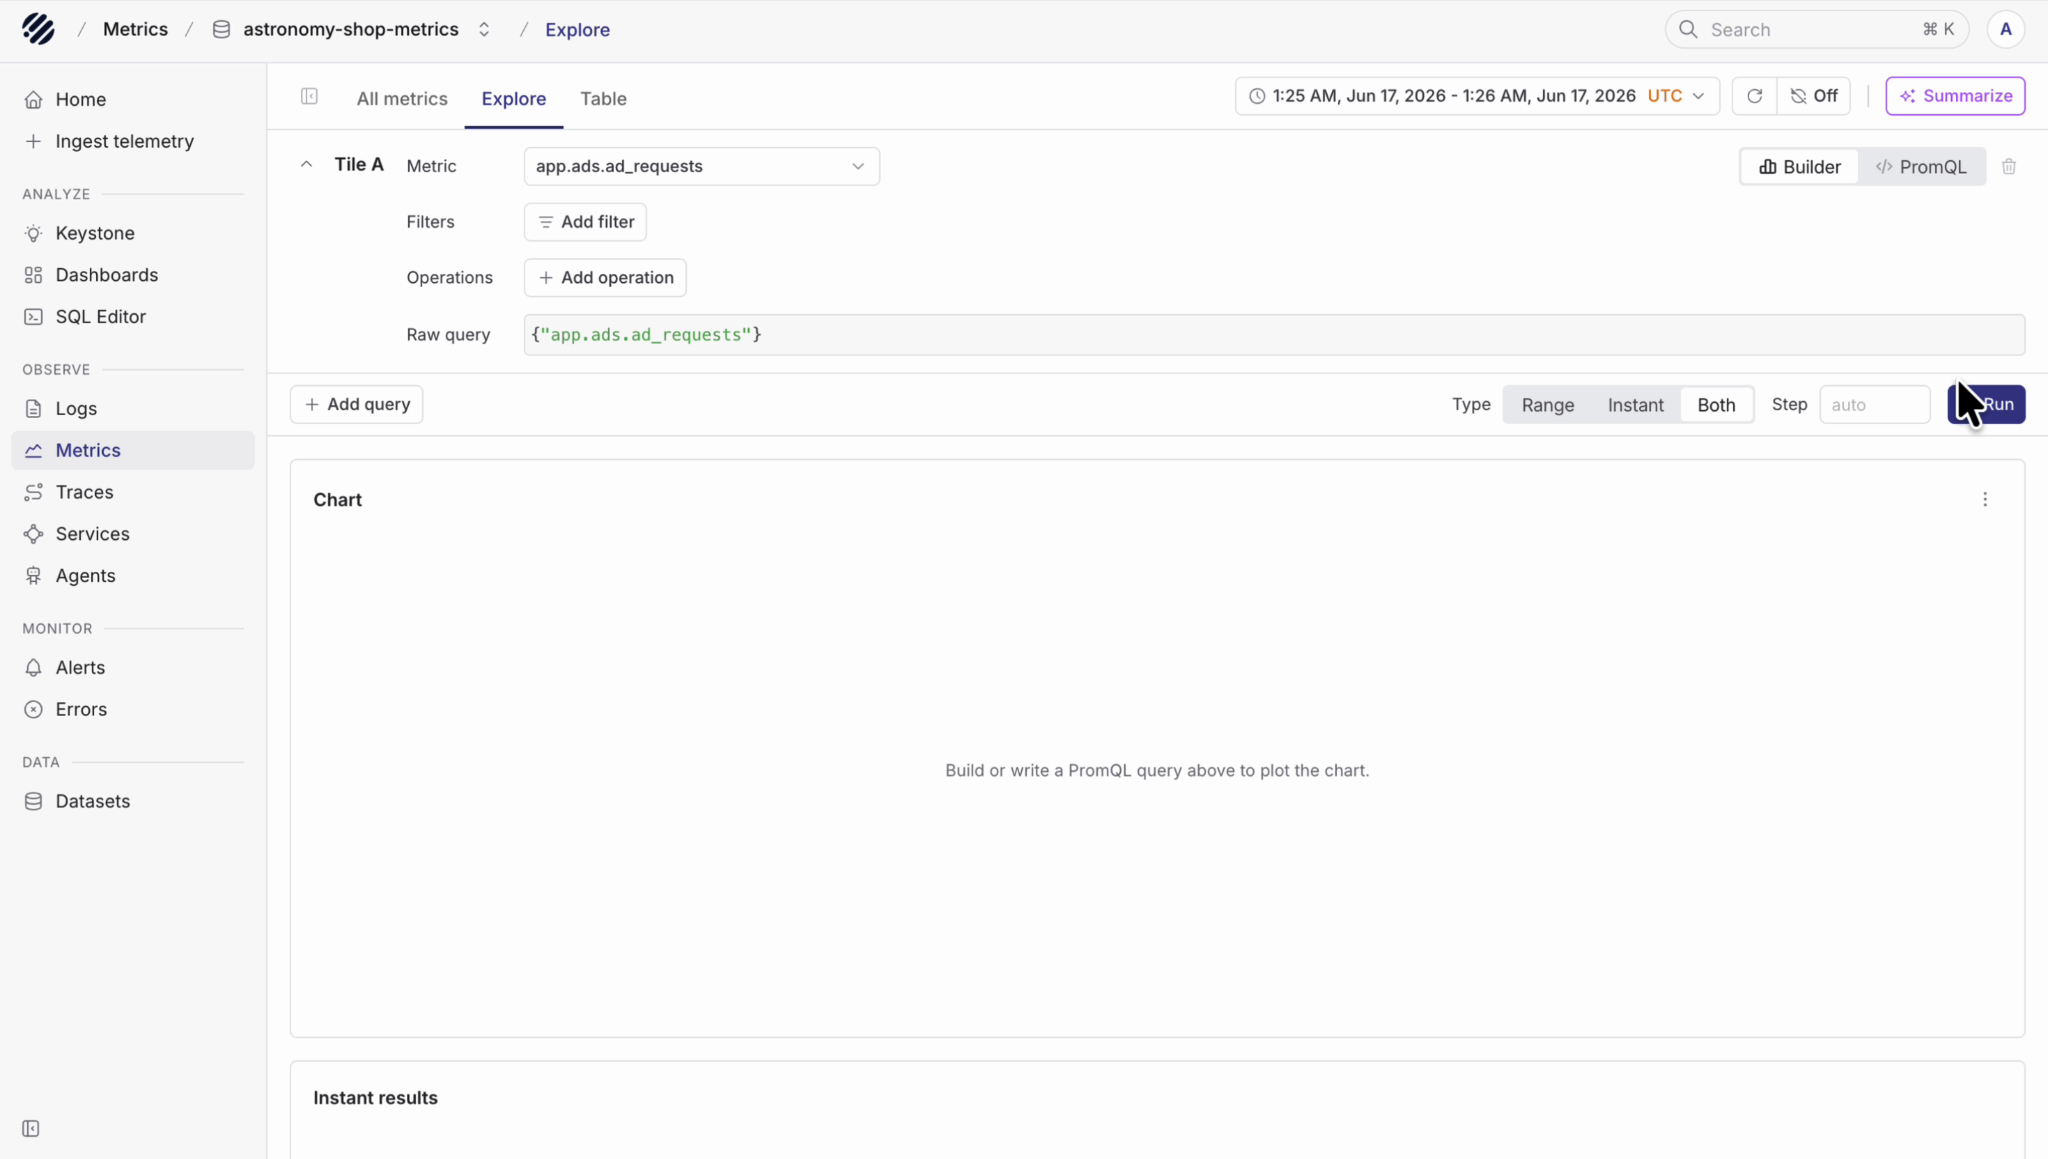Open the Search box
This screenshot has height=1159, width=2048.
tap(1816, 30)
